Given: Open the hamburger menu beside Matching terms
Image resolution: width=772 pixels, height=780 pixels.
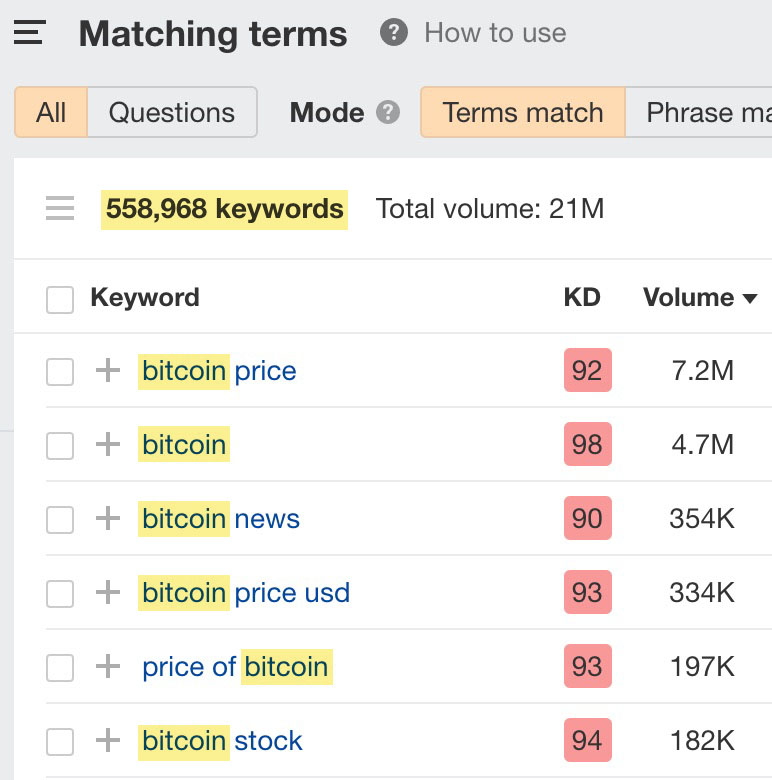Looking at the screenshot, I should coord(29,33).
